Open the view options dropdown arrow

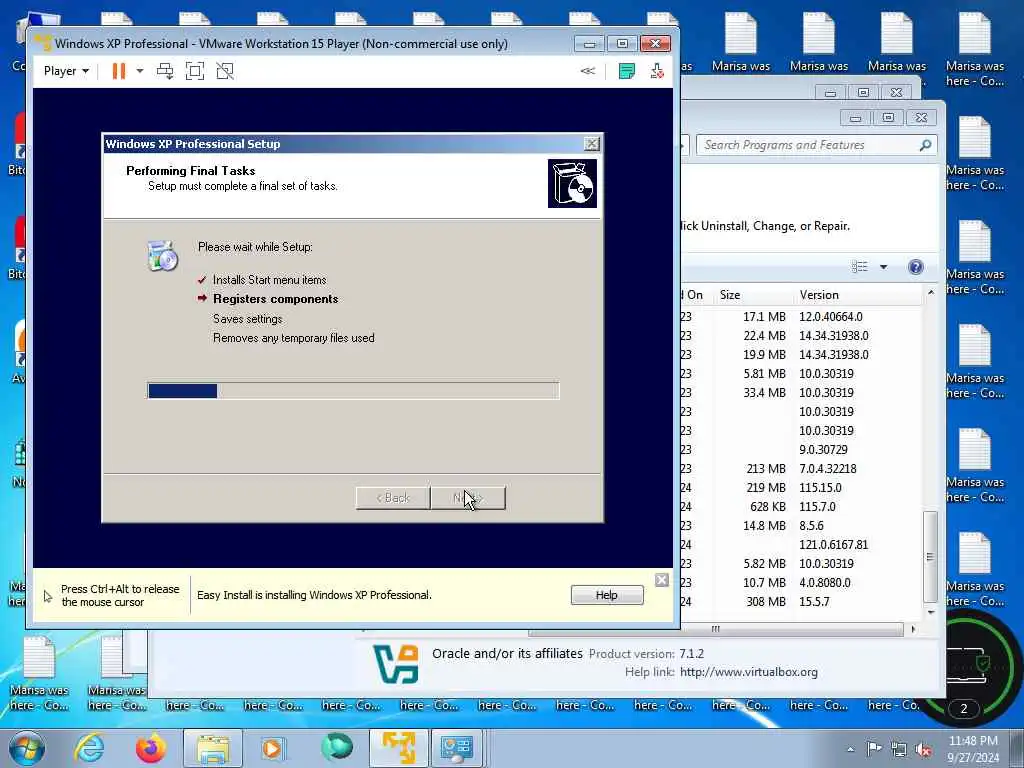[884, 266]
